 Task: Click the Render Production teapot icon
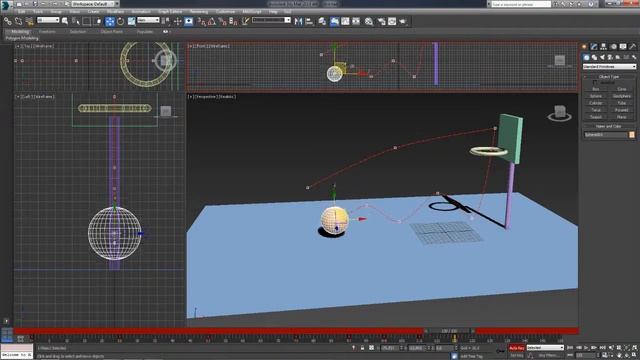coord(403,21)
